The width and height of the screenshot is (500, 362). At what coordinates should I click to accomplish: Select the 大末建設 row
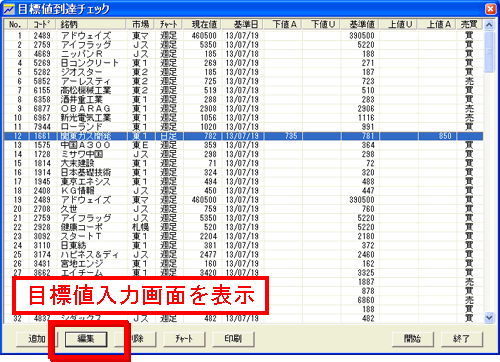click(244, 163)
